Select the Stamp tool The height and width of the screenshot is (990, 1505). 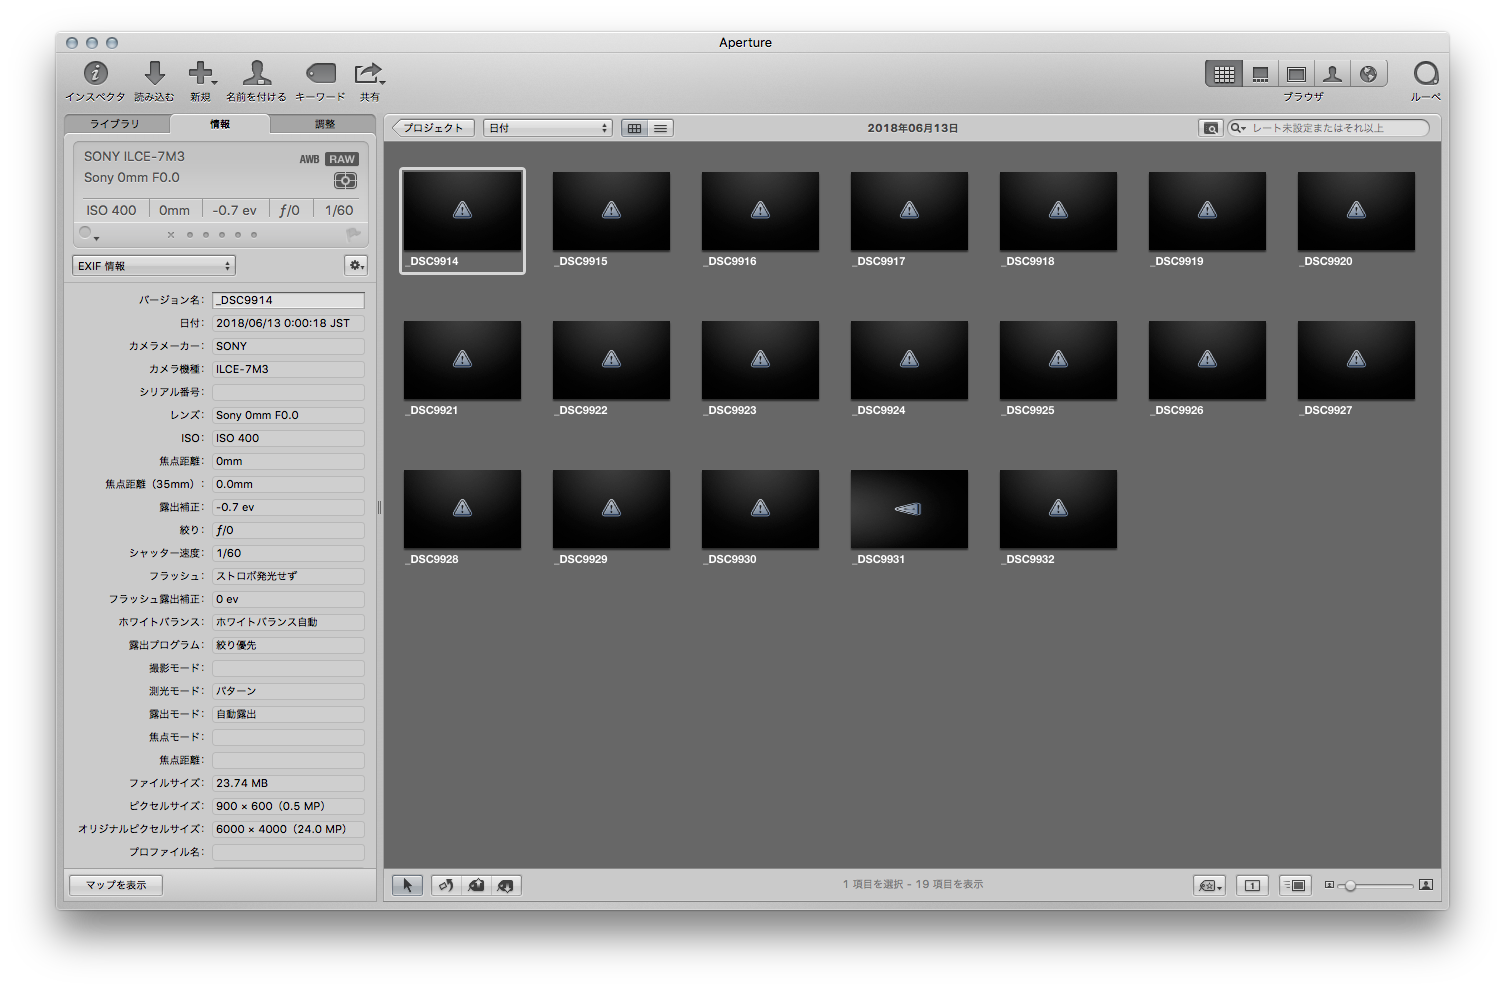pos(506,885)
